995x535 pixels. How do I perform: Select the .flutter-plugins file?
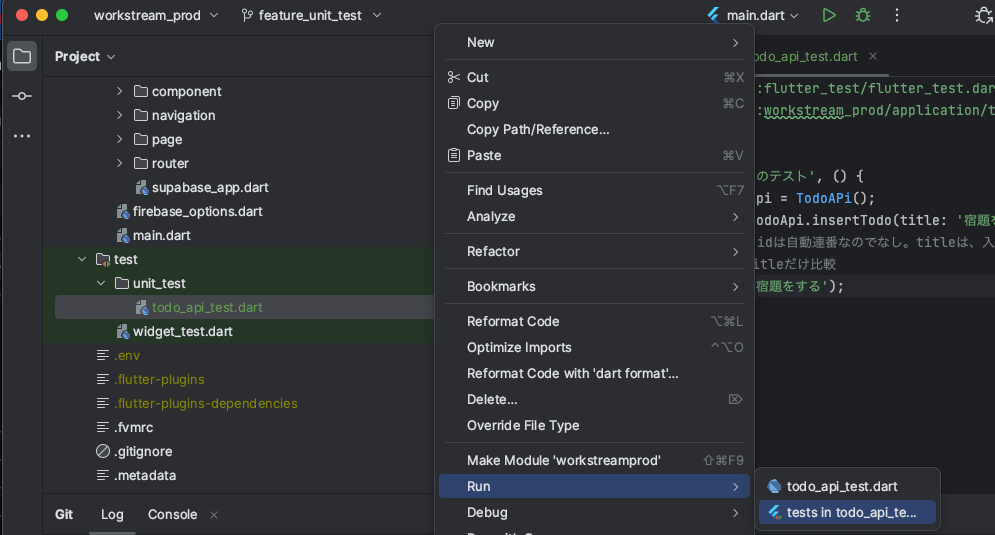click(159, 380)
